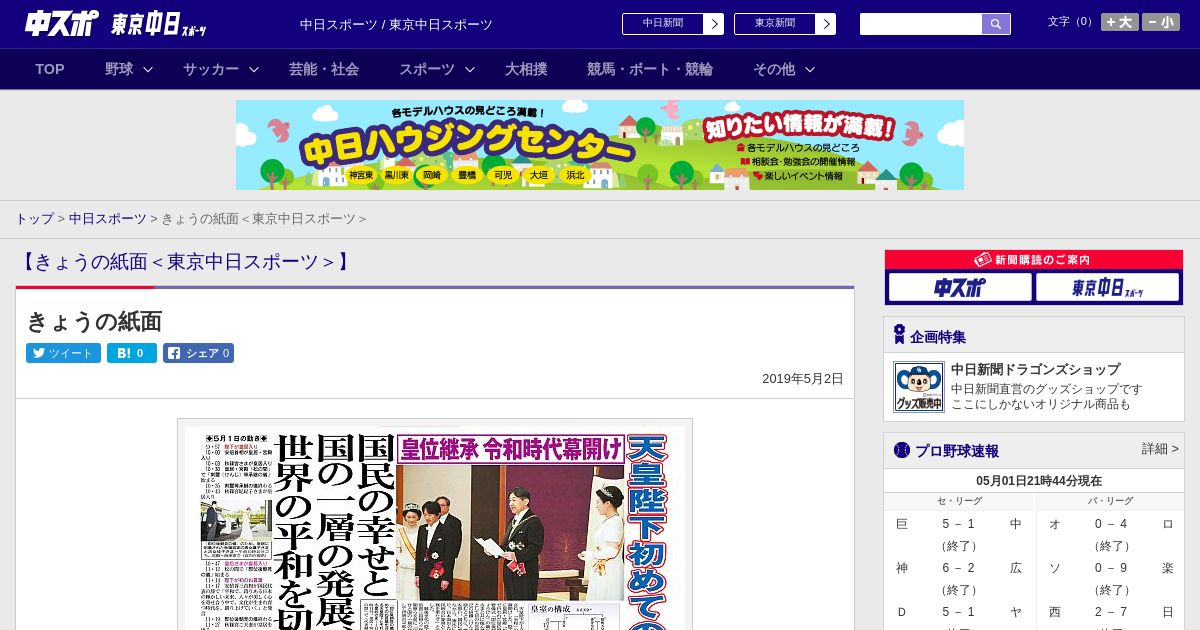Click the 中日ハウジングセンター banner ad

[x=600, y=145]
